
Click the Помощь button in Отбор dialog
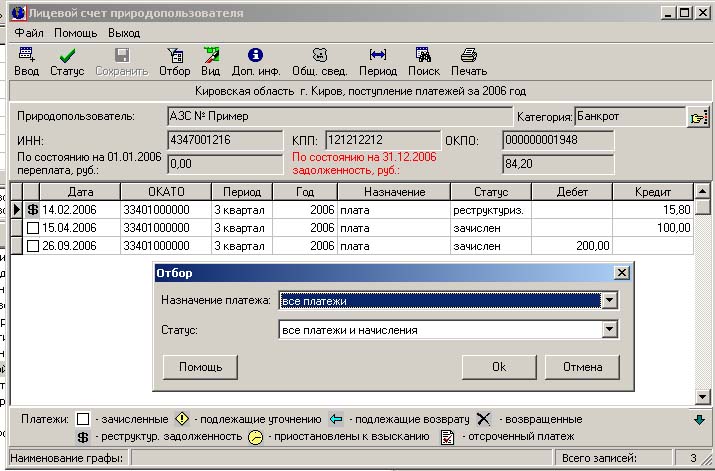[200, 366]
